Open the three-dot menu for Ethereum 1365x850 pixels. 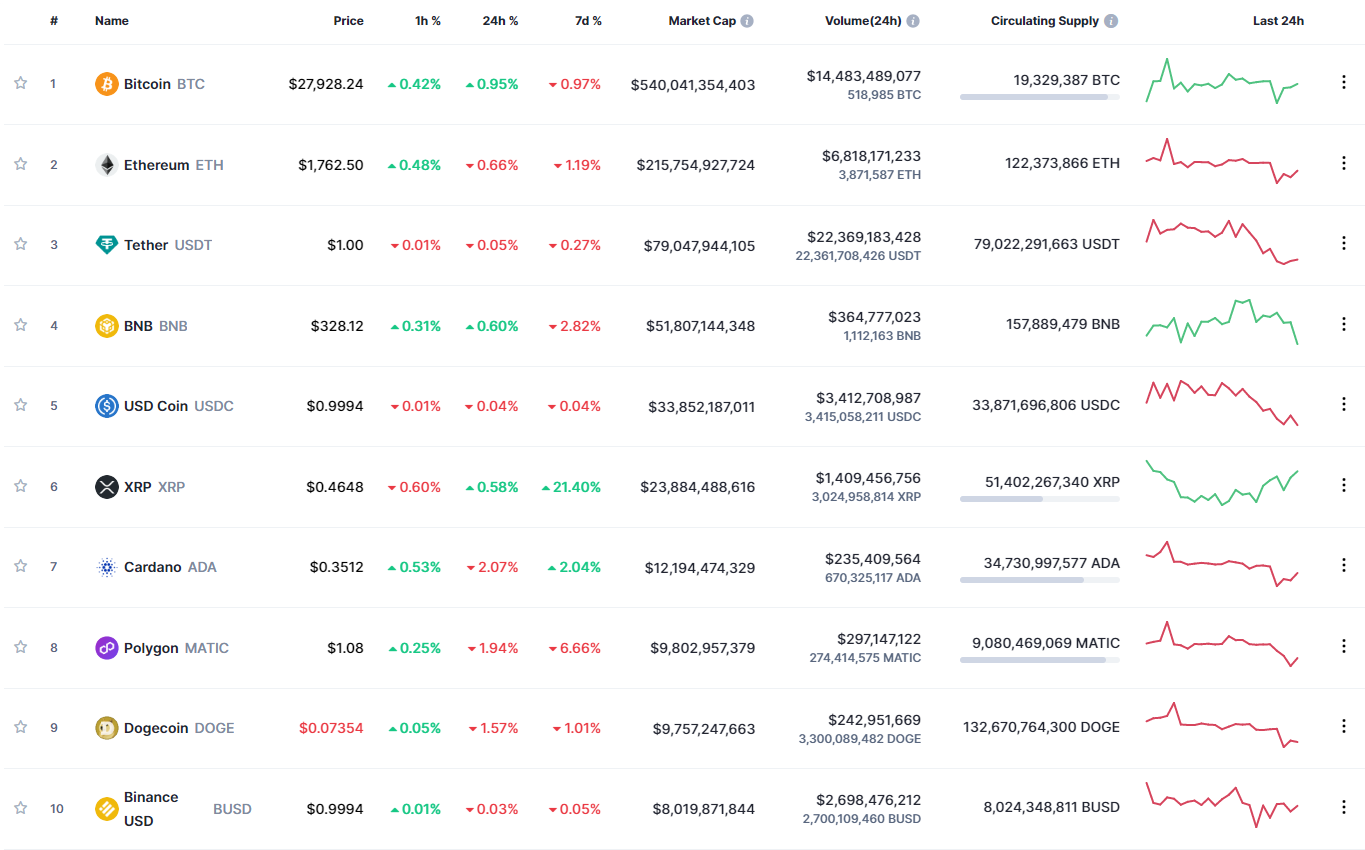pos(1343,163)
